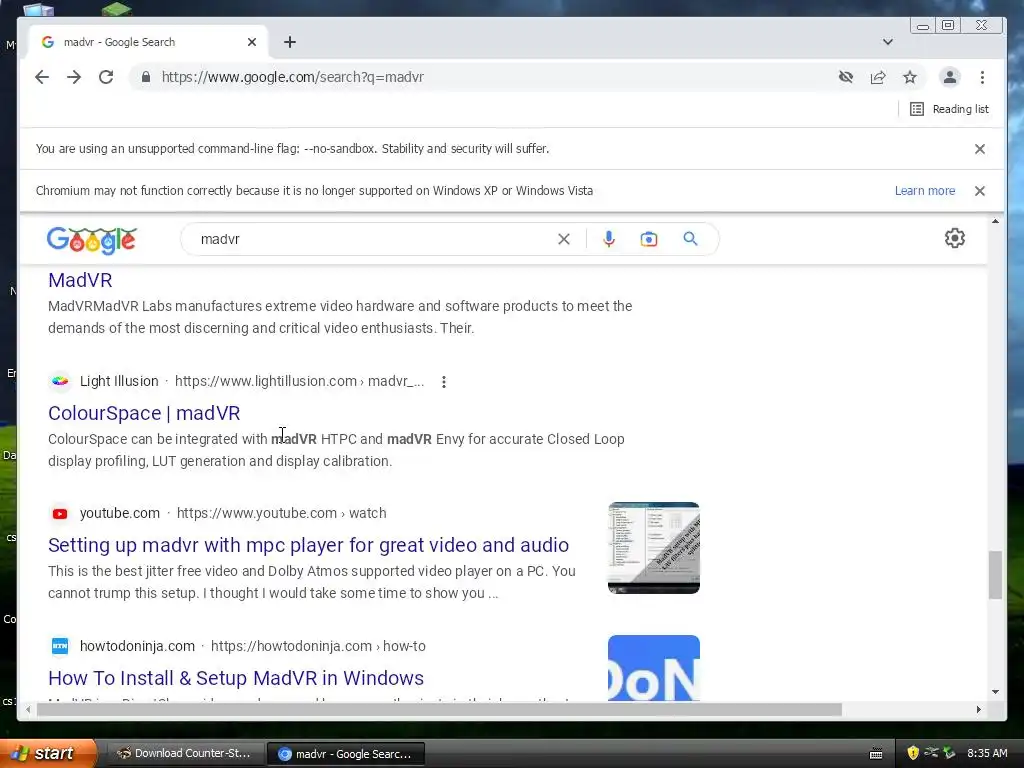Click the horizontal scroll right arrow
This screenshot has height=768, width=1024.
point(978,709)
